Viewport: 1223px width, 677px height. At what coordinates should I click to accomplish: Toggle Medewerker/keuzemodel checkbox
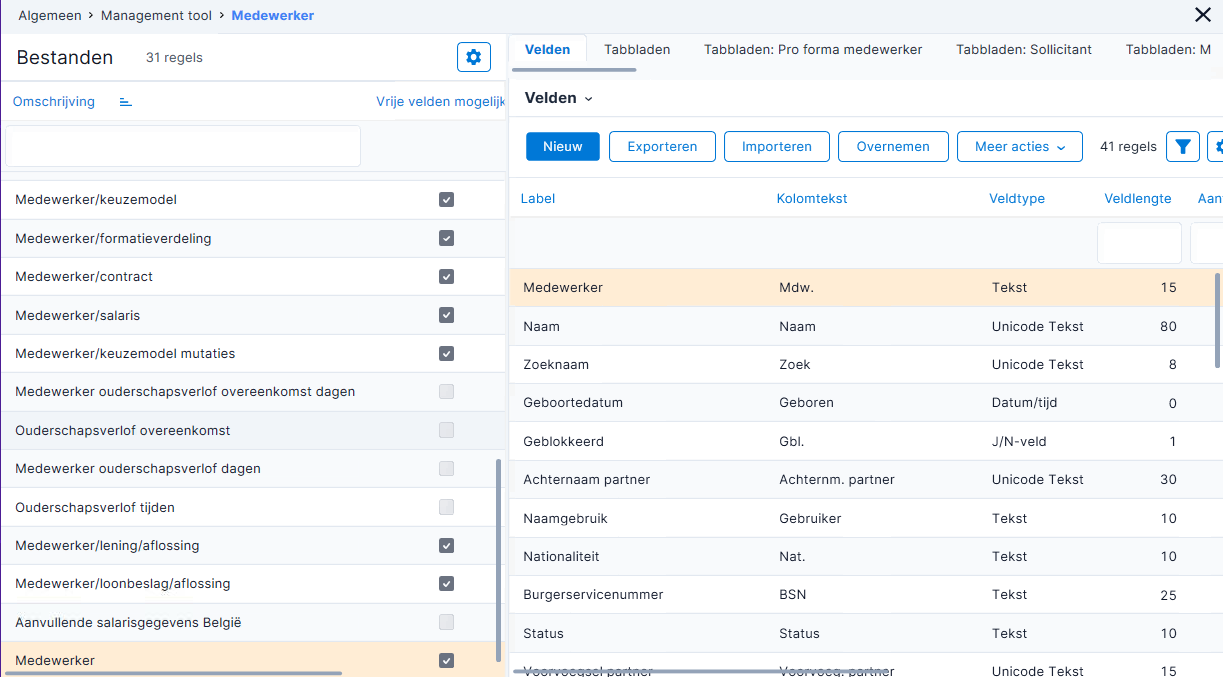pyautogui.click(x=446, y=200)
